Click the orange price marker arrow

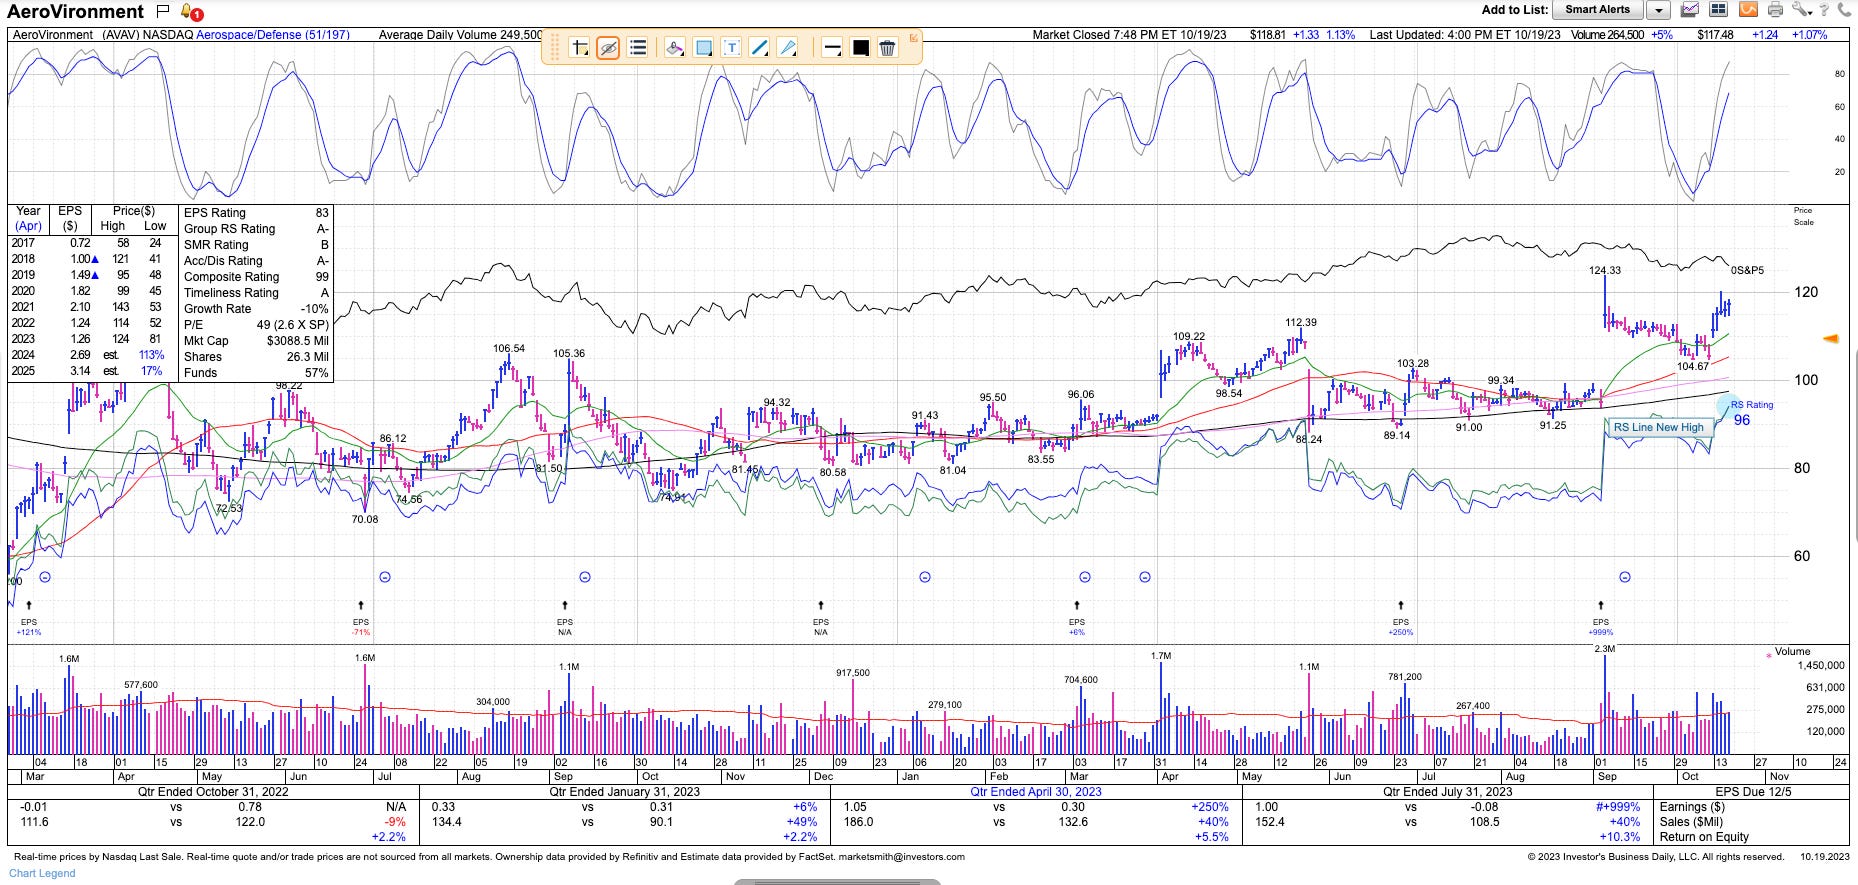click(x=1830, y=339)
